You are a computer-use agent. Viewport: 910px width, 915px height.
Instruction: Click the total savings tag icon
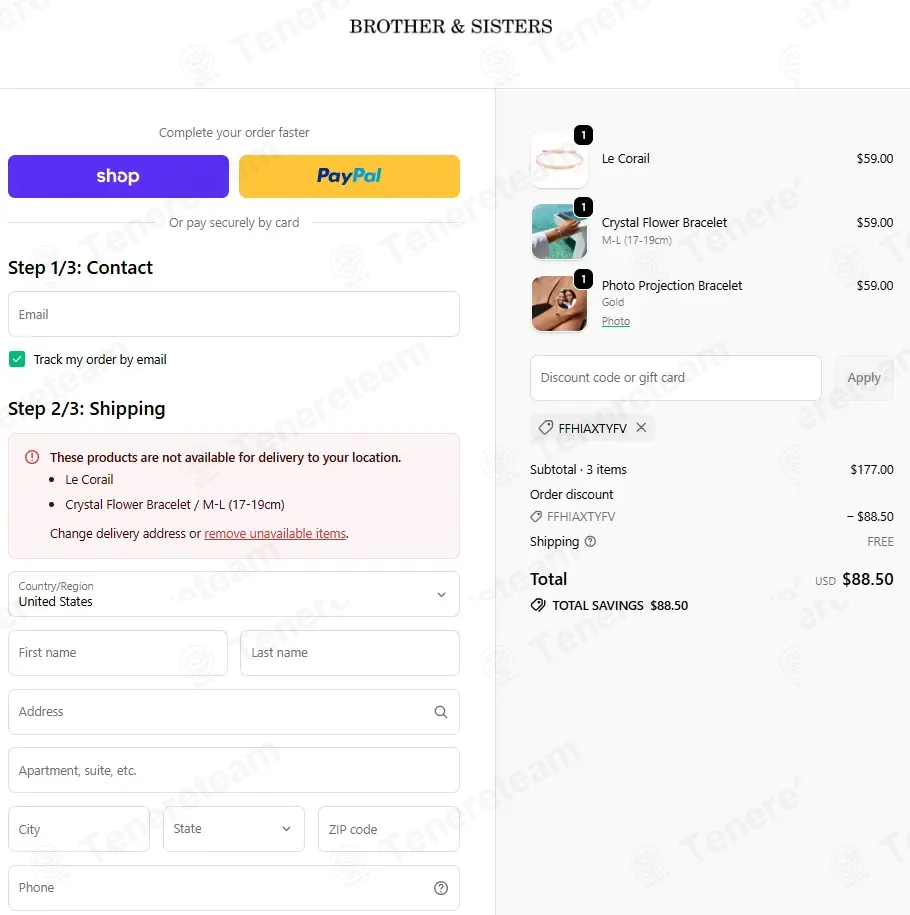coord(538,605)
